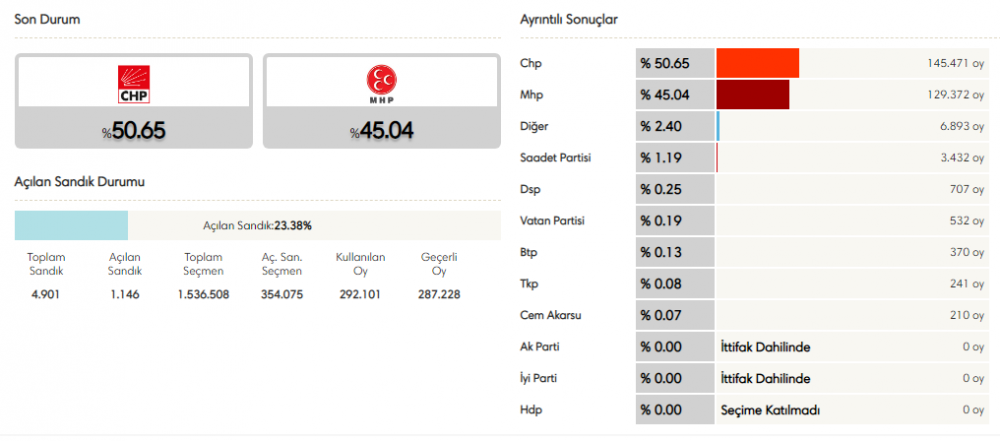This screenshot has height=441, width=1000.
Task: Click the Son Durum heading
Action: click(x=48, y=20)
